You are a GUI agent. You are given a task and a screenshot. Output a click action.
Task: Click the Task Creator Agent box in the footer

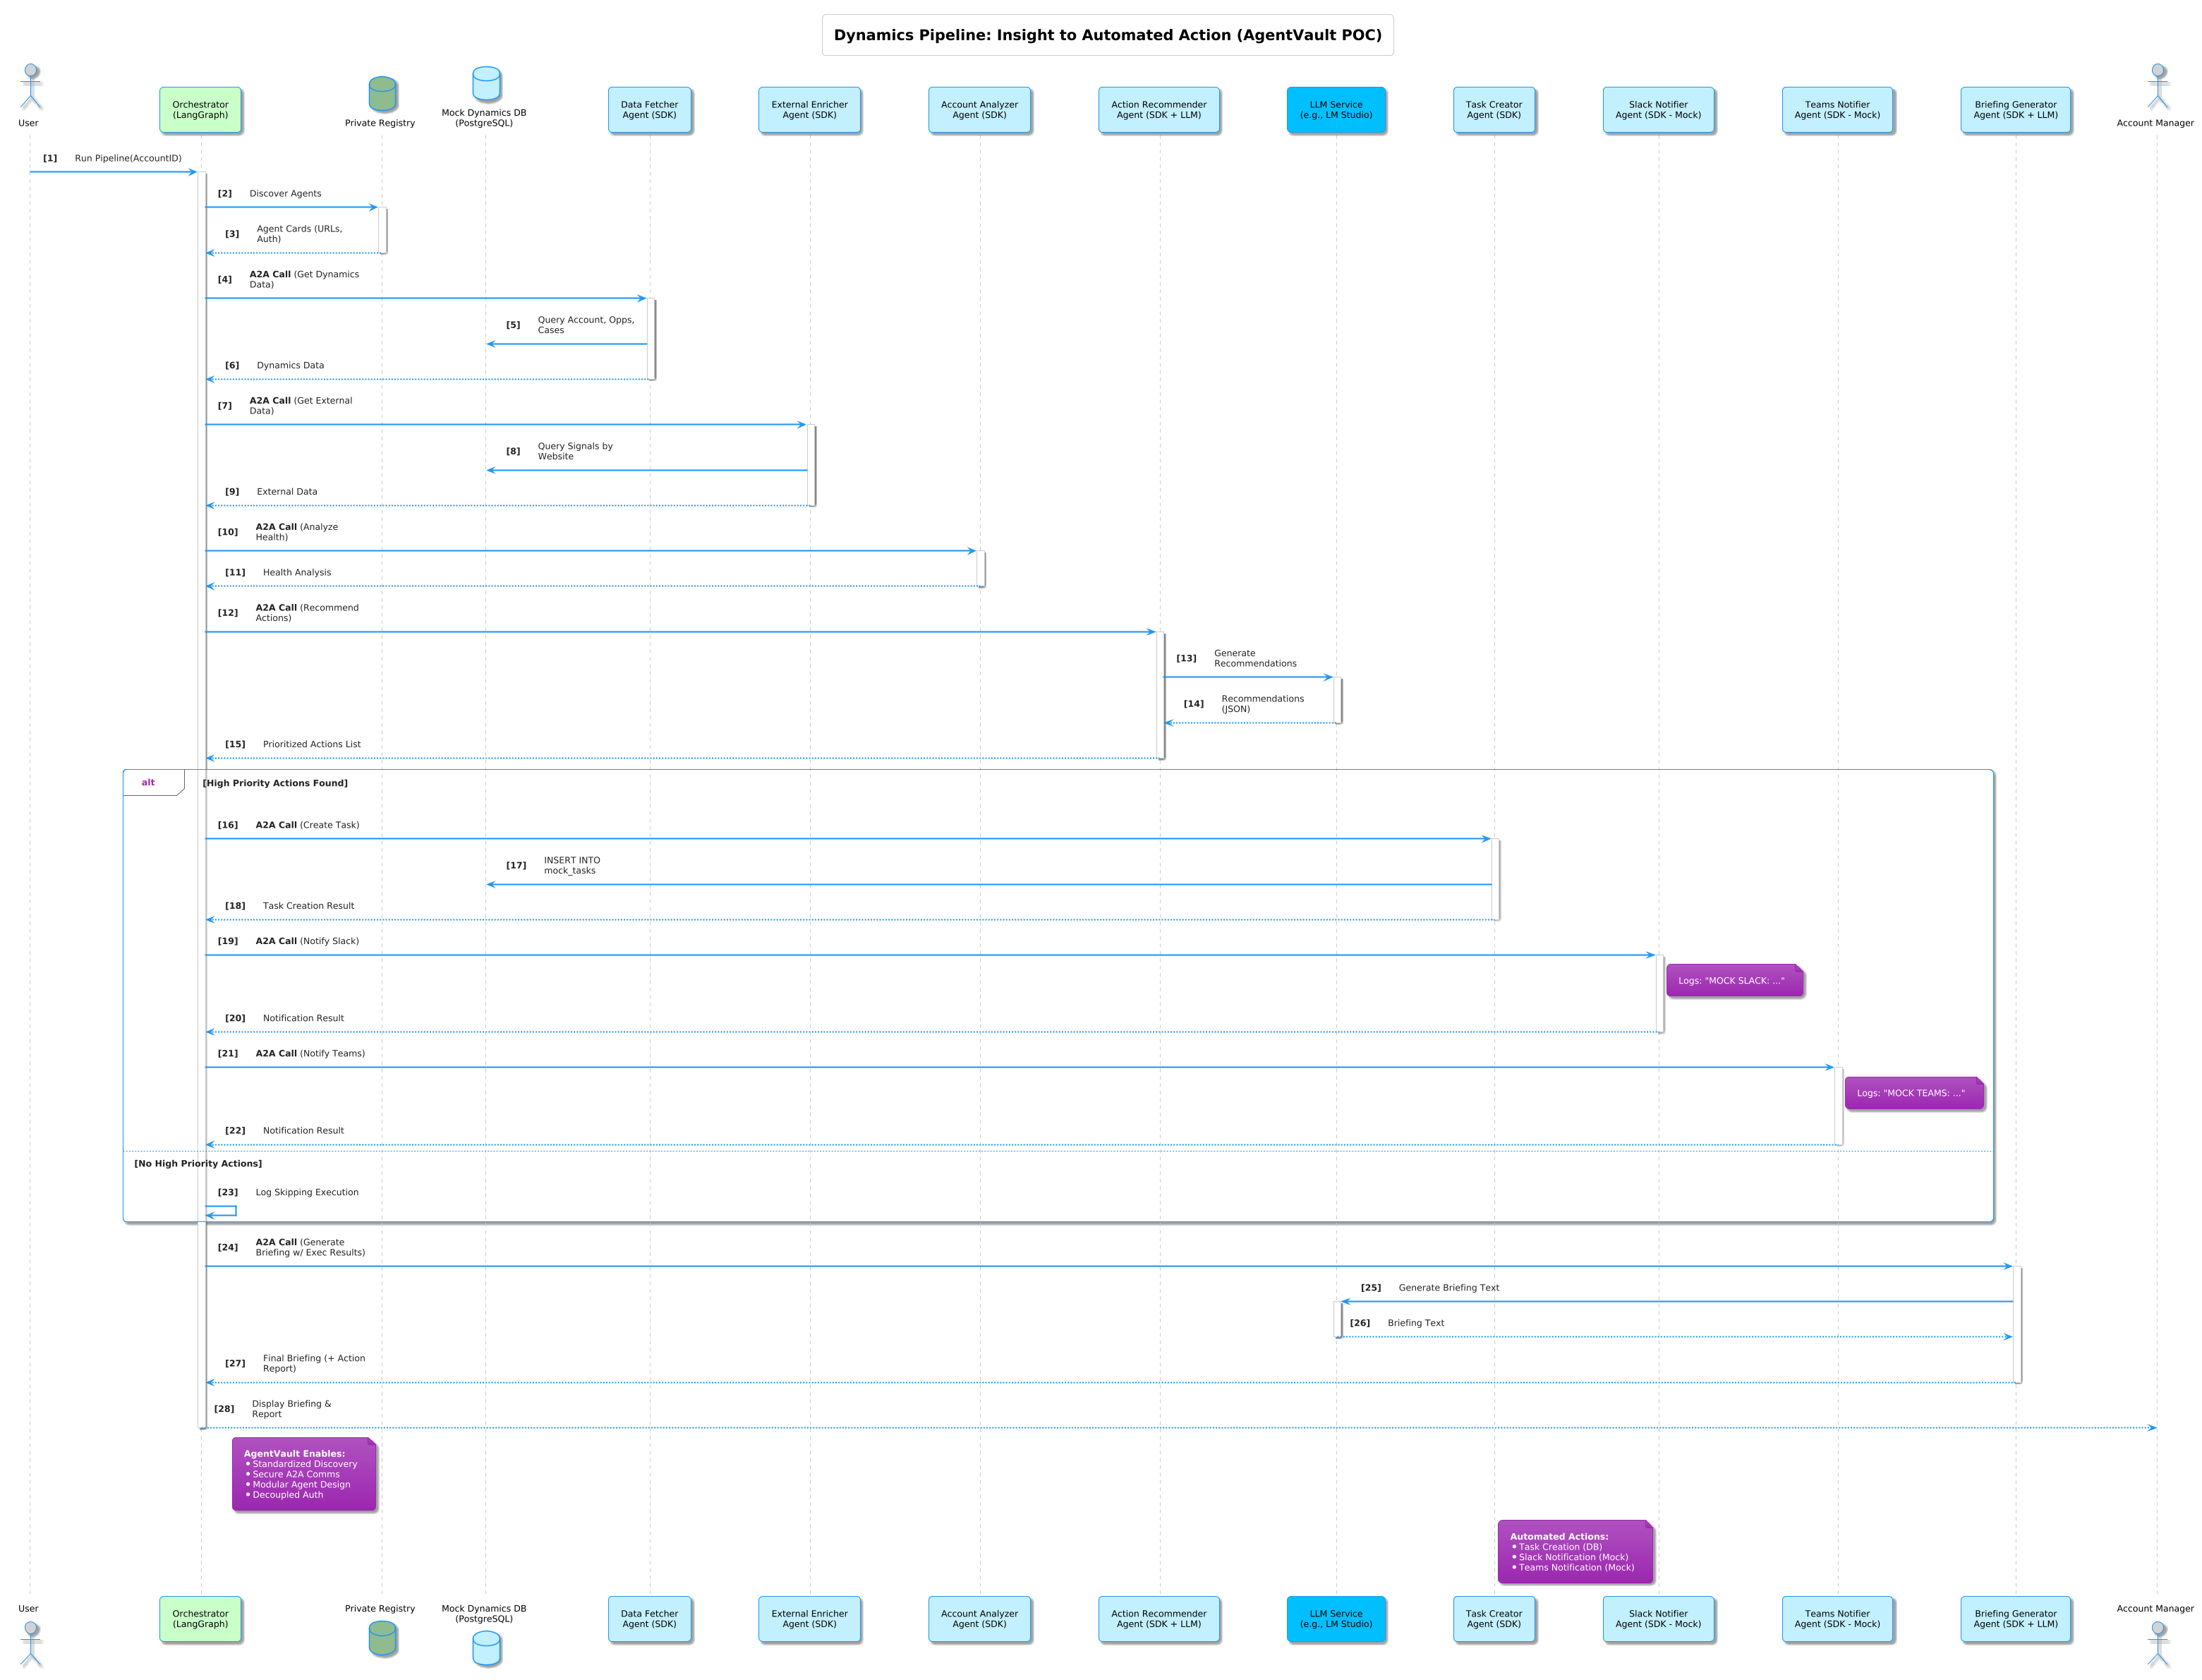point(1494,1619)
